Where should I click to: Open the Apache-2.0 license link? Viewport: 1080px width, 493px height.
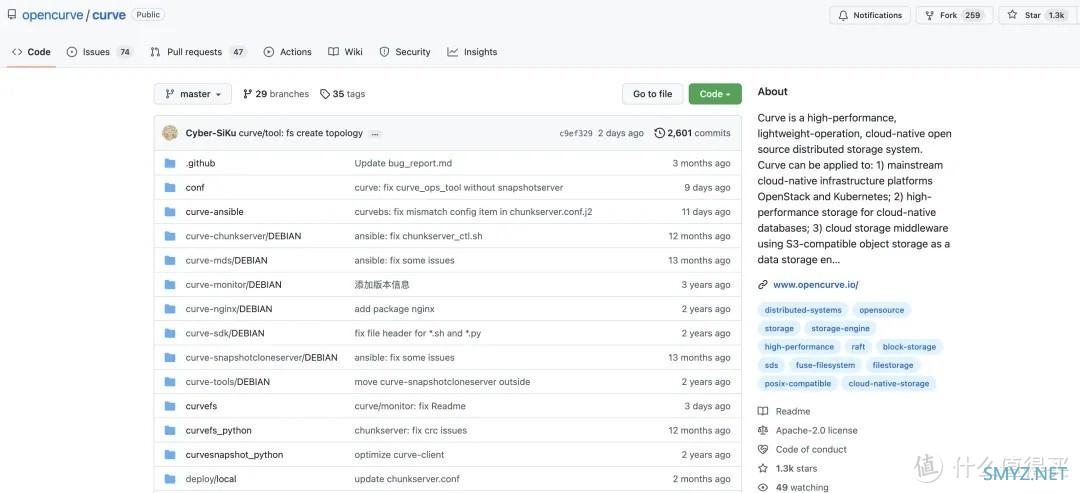click(x=816, y=430)
